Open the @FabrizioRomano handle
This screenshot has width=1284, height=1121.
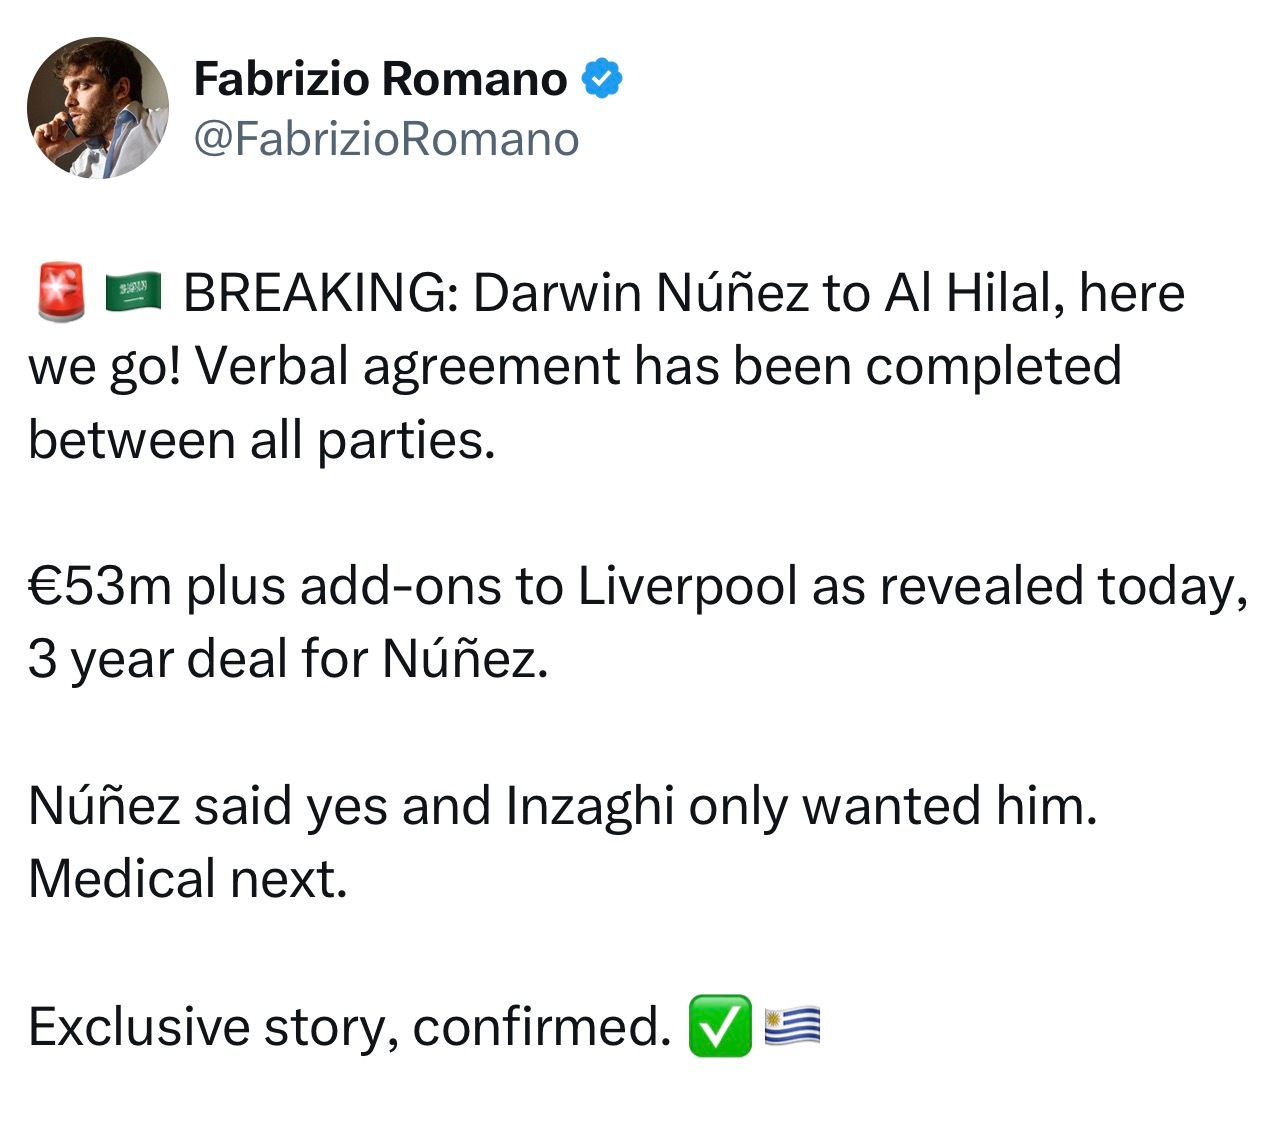point(386,139)
